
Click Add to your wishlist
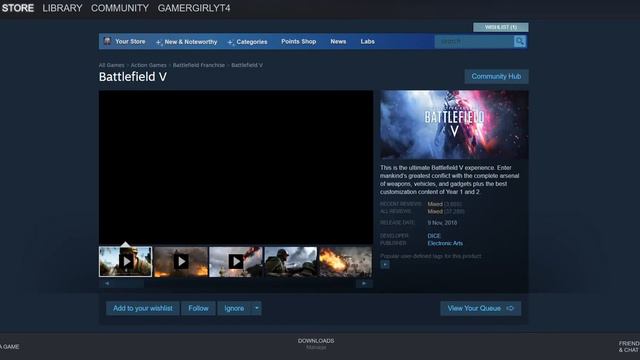143,308
